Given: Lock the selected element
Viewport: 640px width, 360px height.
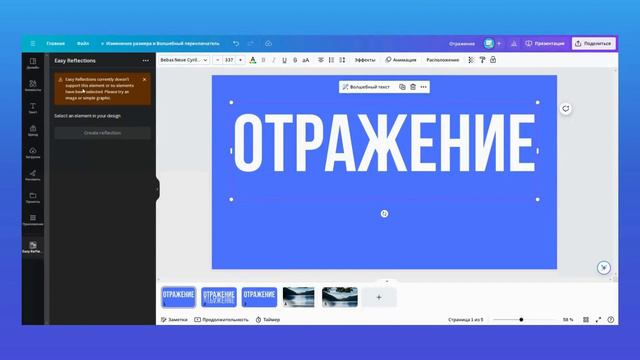Looking at the screenshot, I should (x=493, y=60).
